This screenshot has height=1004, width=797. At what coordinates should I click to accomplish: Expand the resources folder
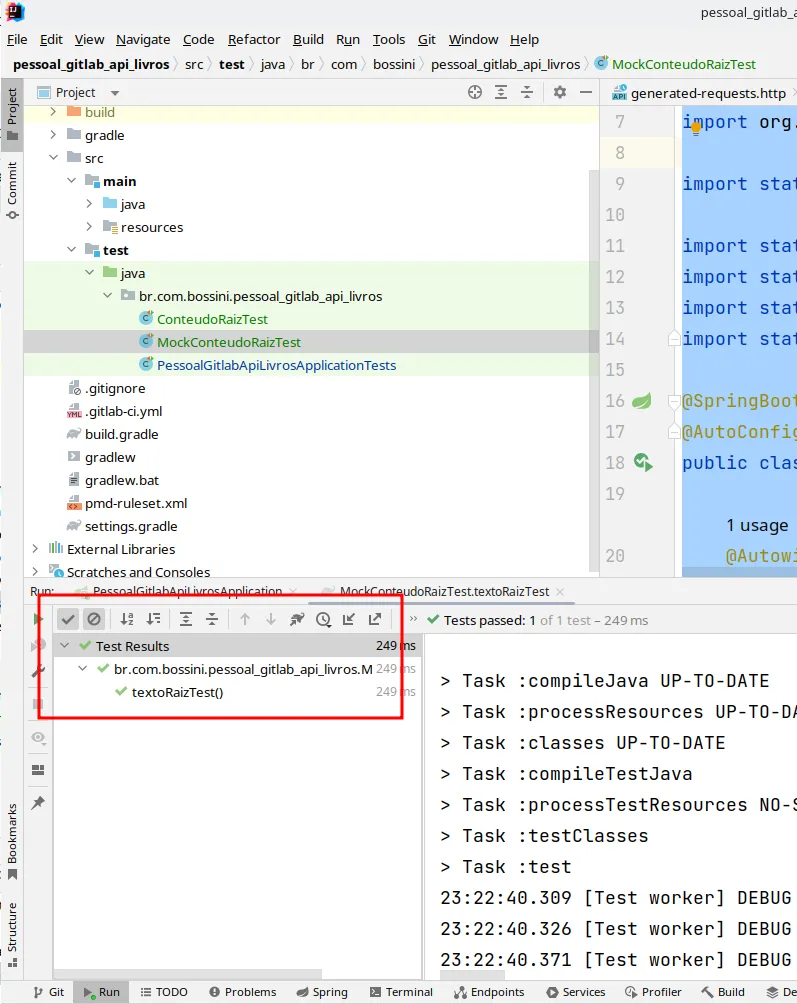[x=89, y=227]
